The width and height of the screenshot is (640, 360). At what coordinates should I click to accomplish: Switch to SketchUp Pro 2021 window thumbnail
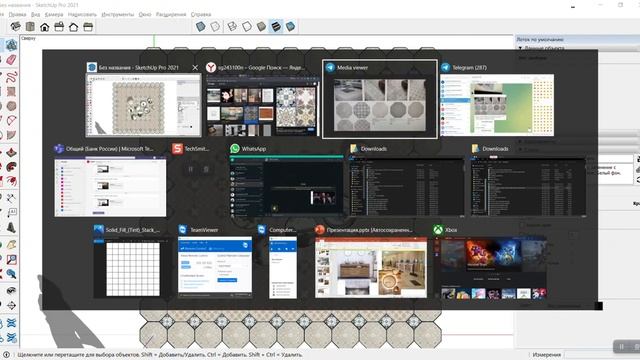[143, 105]
